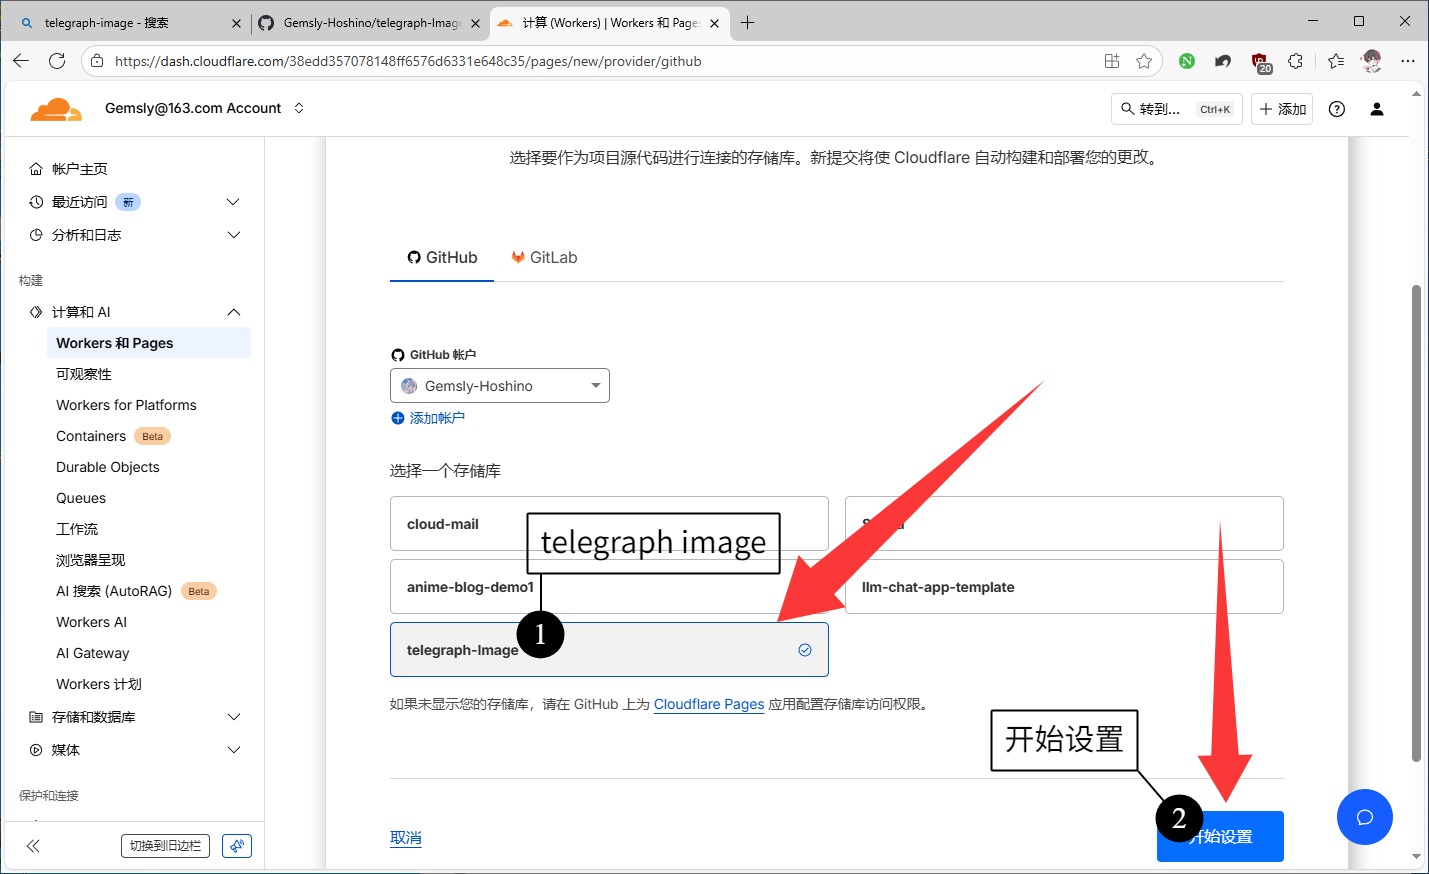Collapse the sidebar with double-arrow icon
Screen dimensions: 1429x874
pyautogui.click(x=33, y=846)
